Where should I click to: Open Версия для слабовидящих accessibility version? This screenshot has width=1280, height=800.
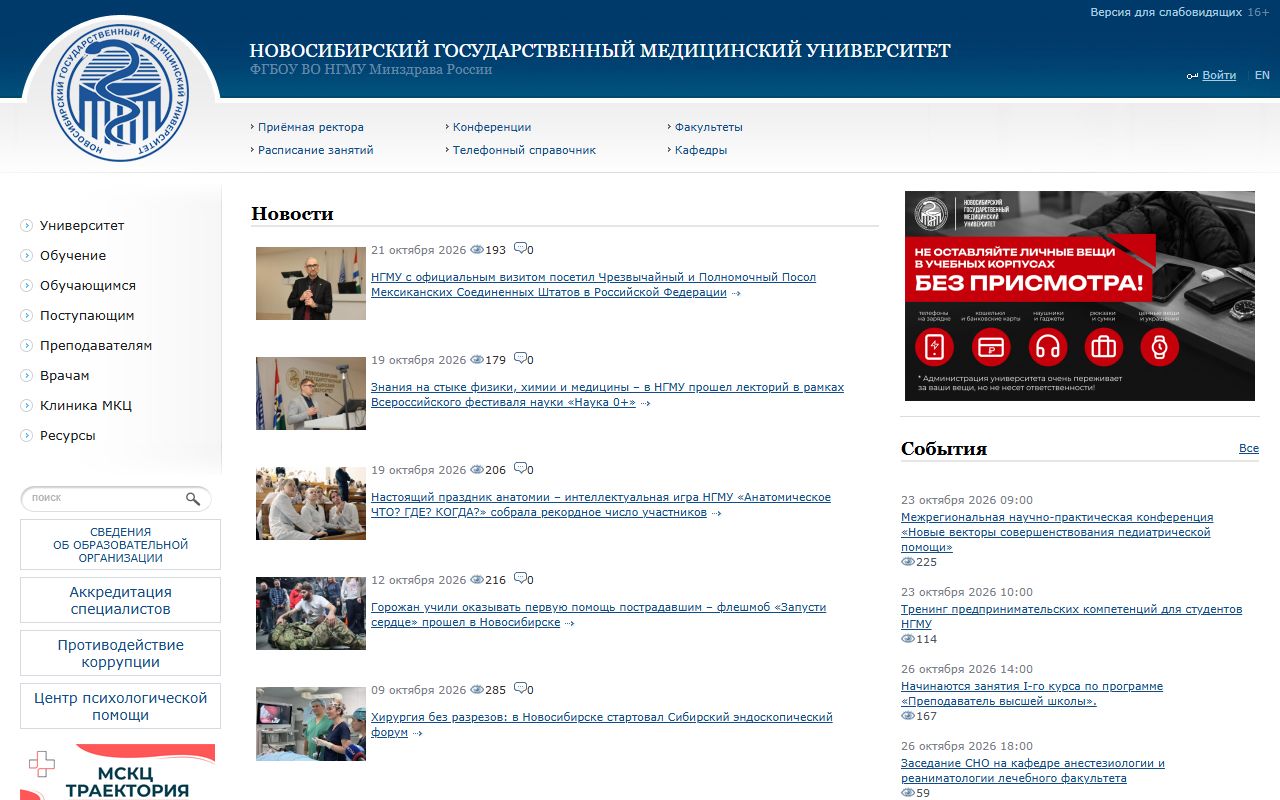[1166, 12]
